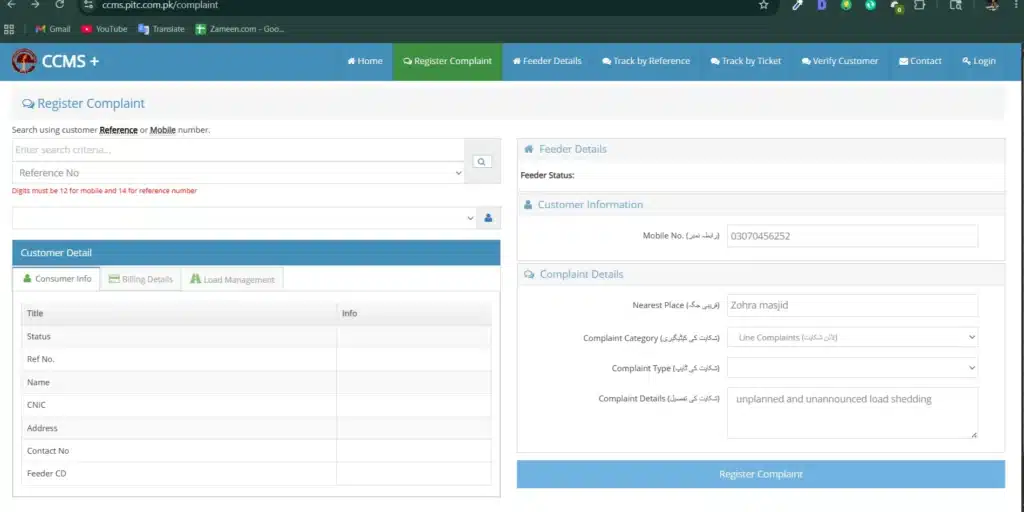Click the search criteria input field
This screenshot has width=1024, height=512.
(x=238, y=150)
